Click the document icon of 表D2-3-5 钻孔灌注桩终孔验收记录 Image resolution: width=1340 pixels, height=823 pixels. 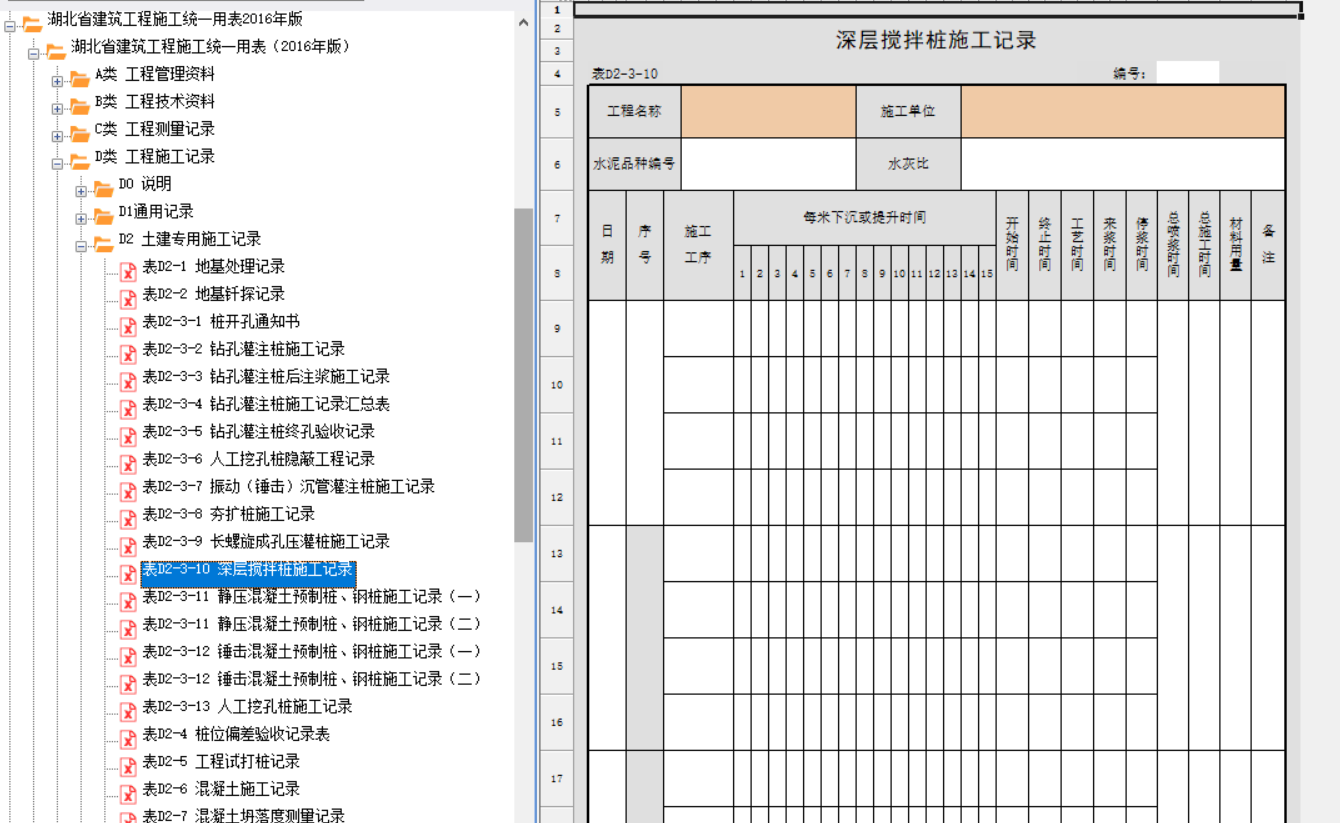(128, 436)
